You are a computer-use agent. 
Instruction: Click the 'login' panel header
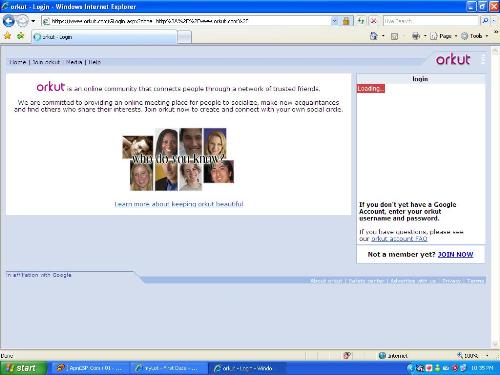[x=420, y=79]
